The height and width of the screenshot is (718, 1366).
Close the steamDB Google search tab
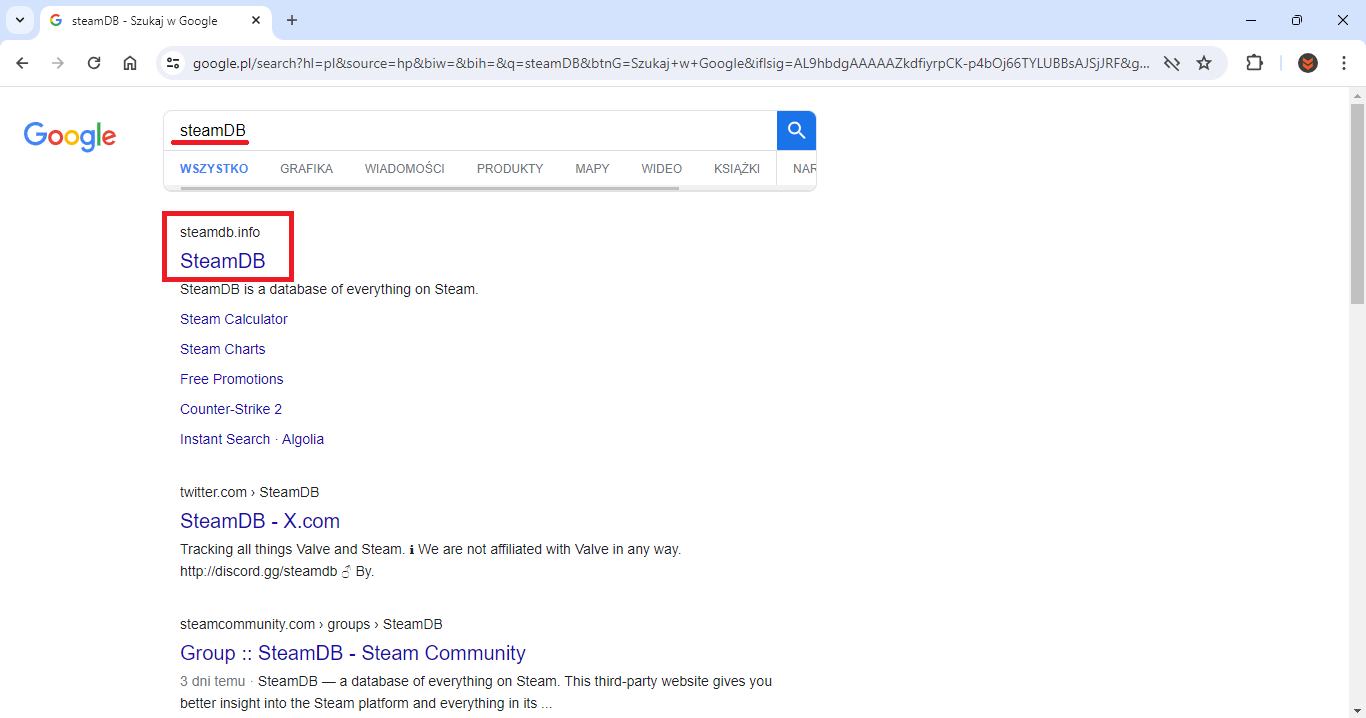(x=256, y=20)
